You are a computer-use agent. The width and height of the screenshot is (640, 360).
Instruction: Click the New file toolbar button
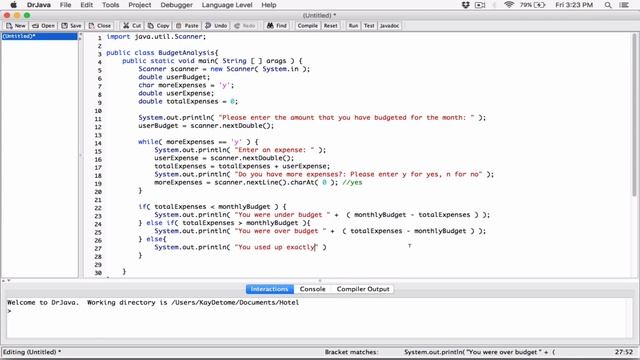(x=16, y=26)
